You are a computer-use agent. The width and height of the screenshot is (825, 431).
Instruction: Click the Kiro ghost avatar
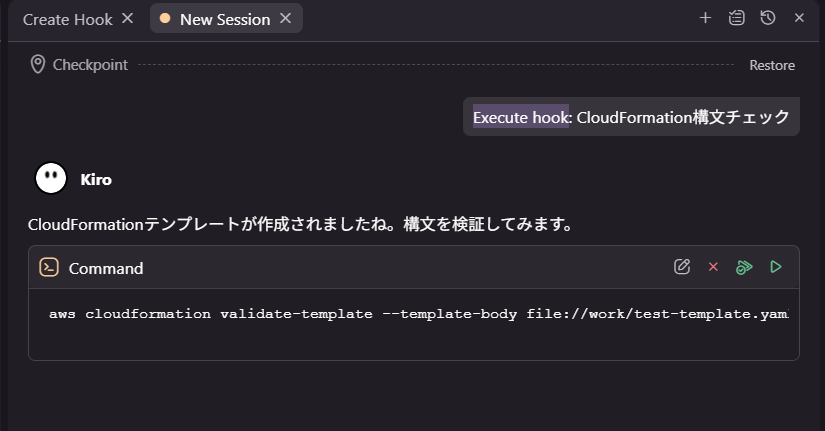coord(50,179)
